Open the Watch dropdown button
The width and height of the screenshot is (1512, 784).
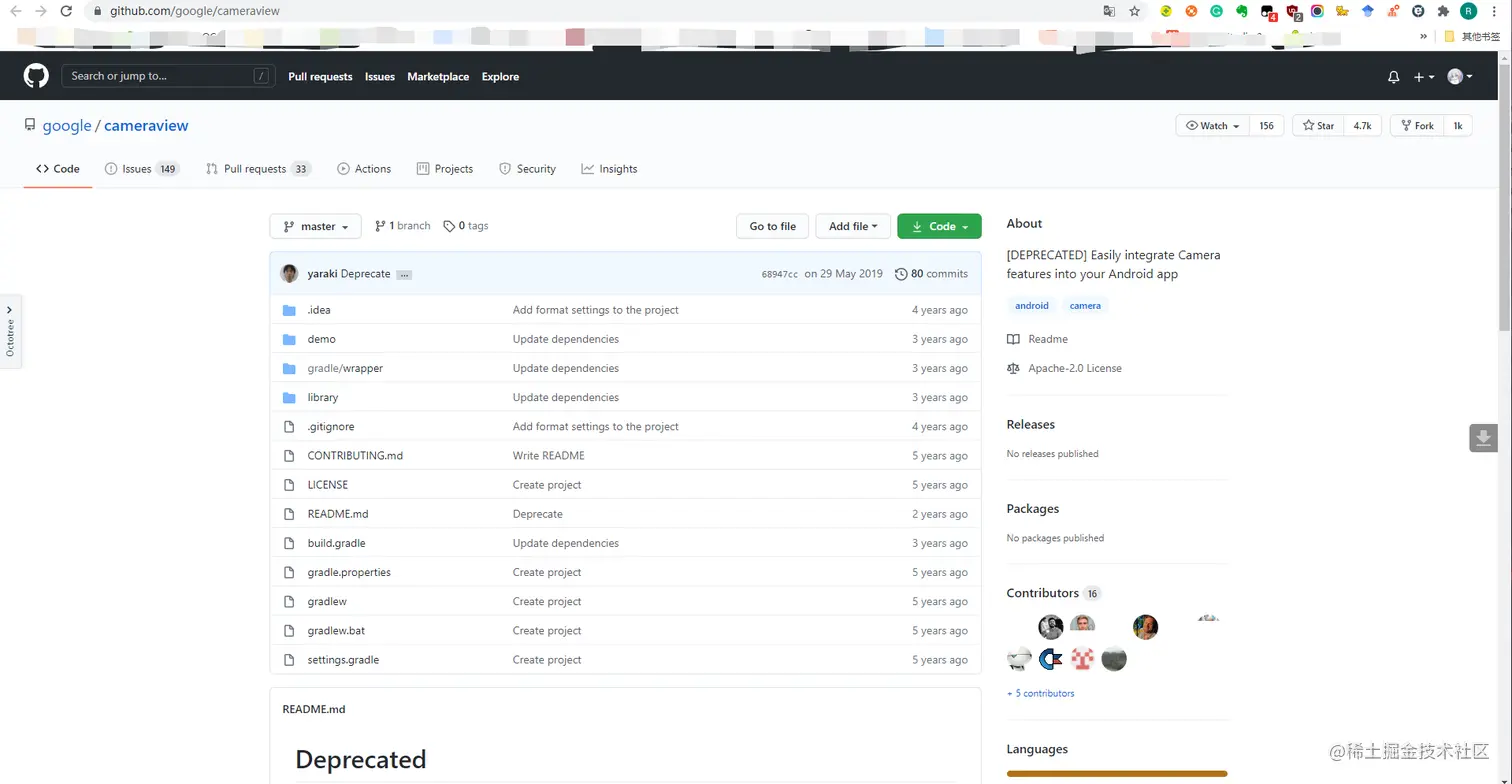[1212, 126]
